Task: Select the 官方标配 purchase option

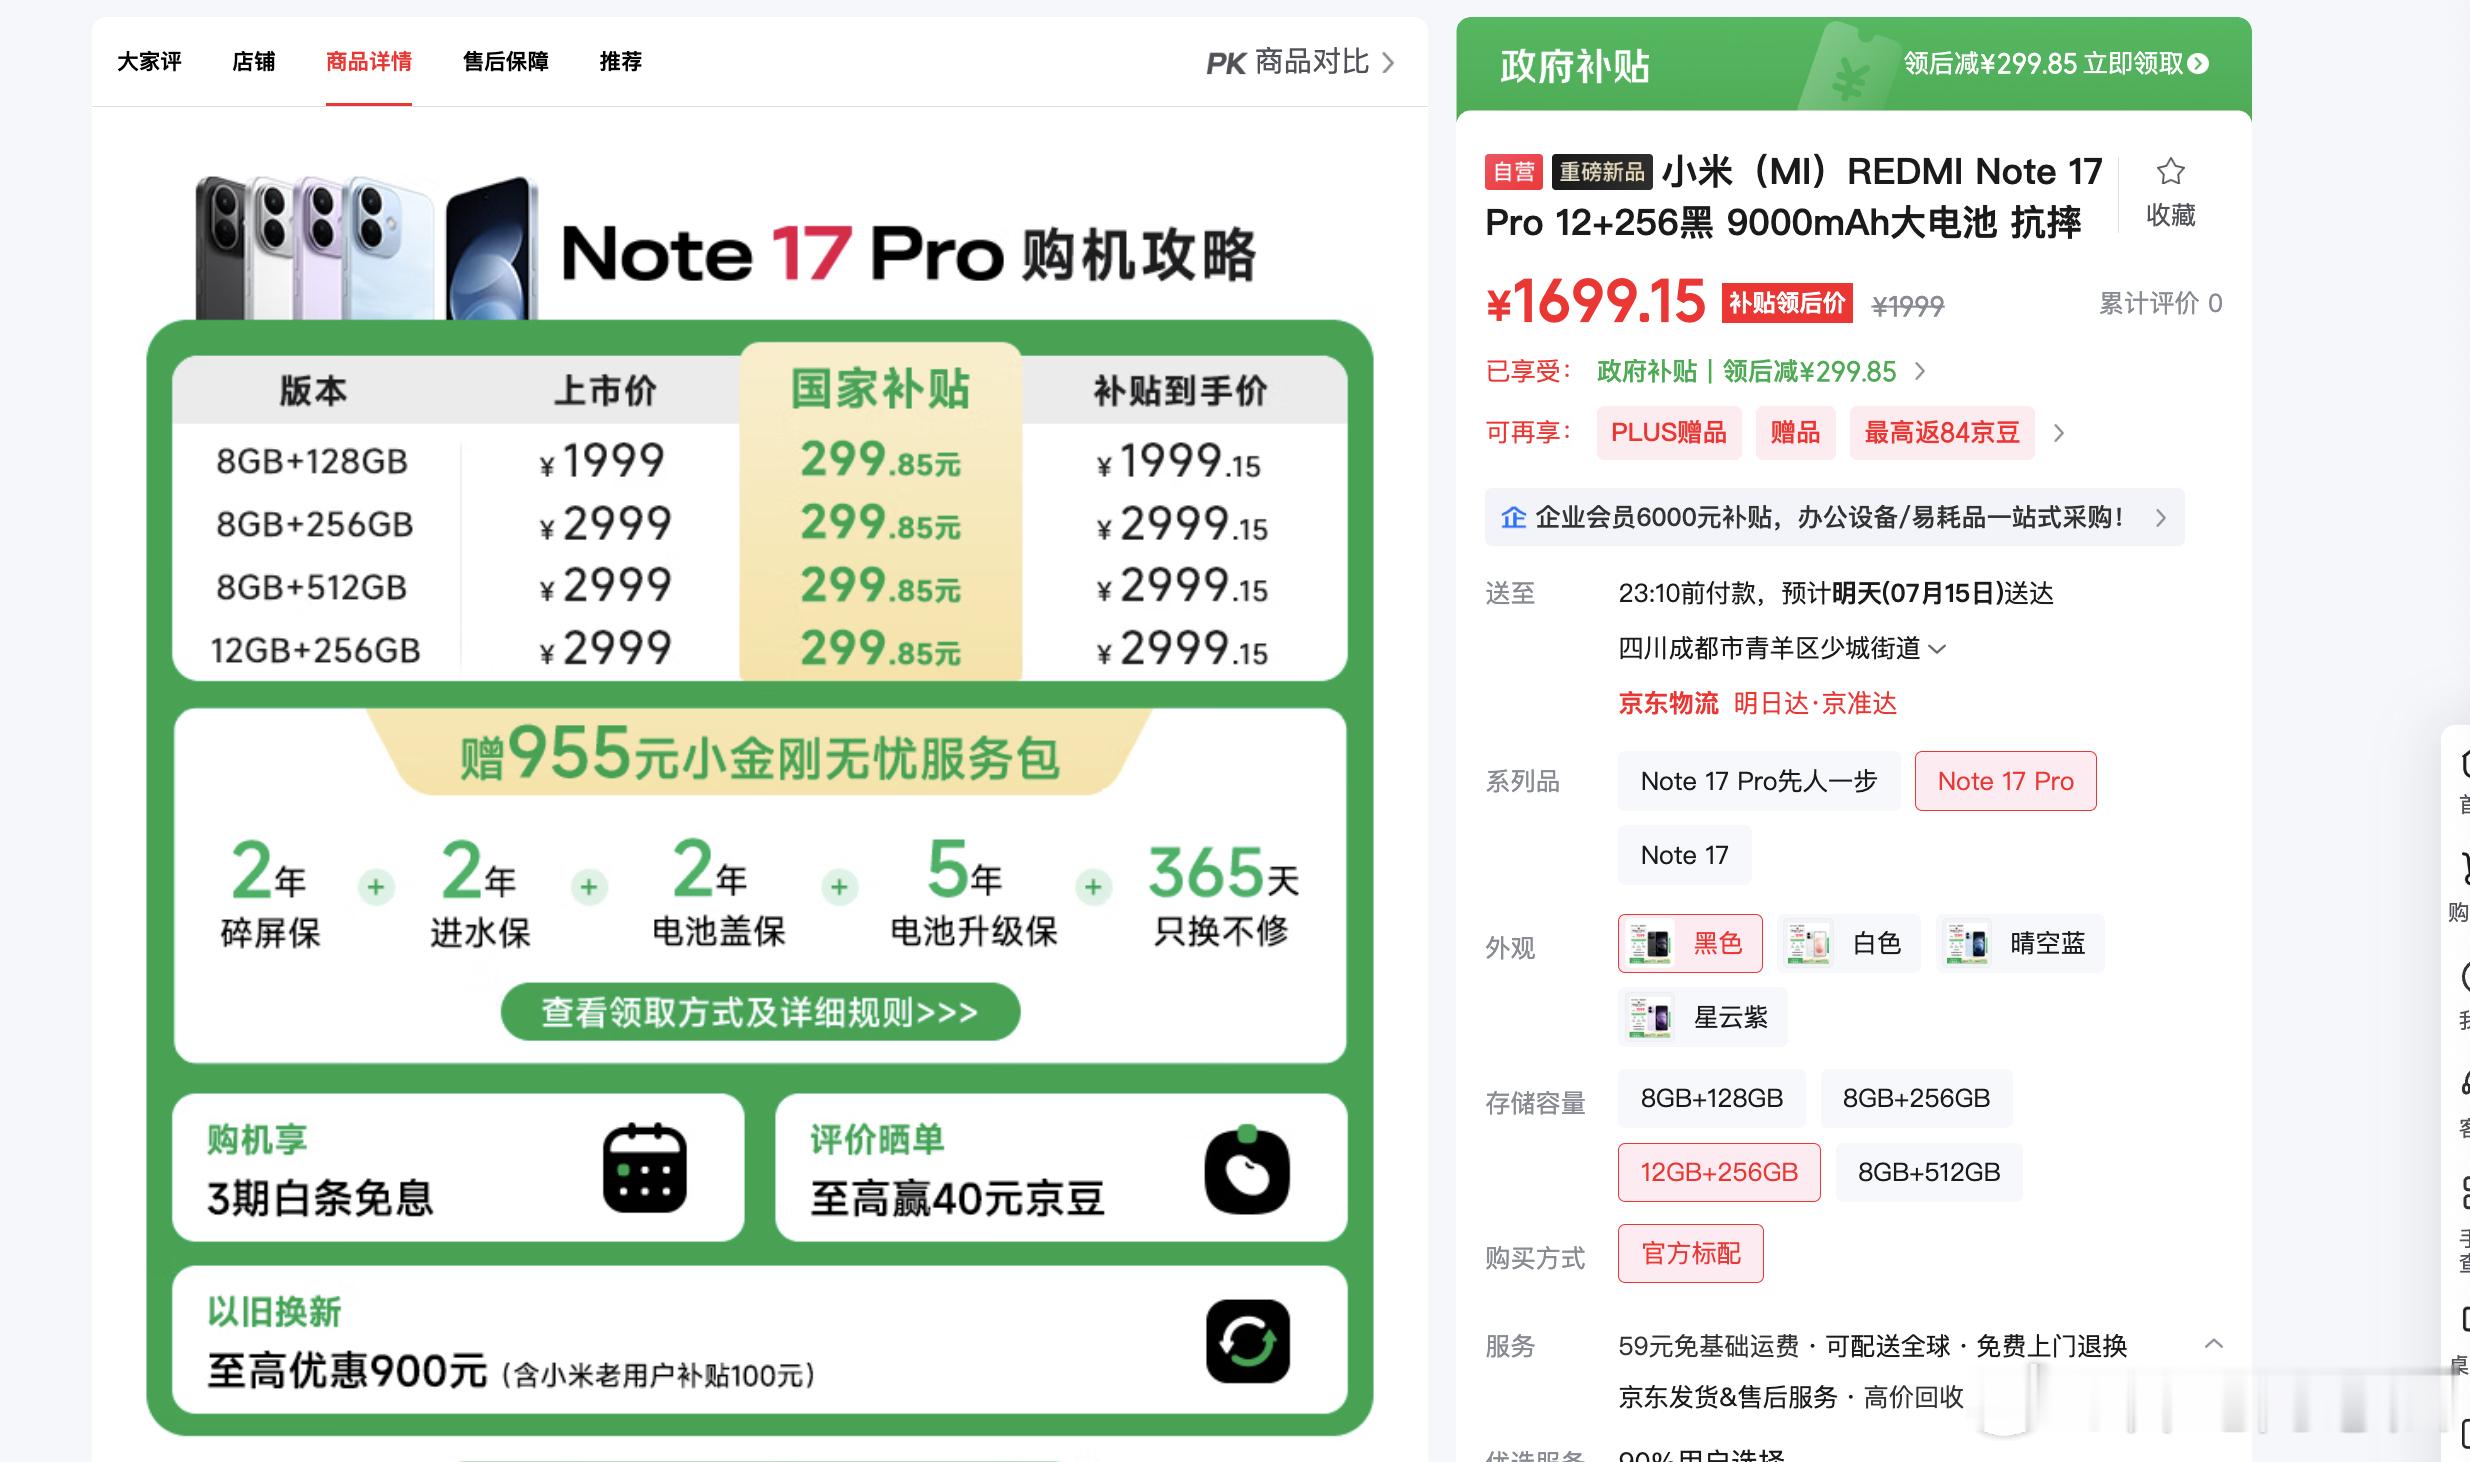Action: (x=1691, y=1253)
